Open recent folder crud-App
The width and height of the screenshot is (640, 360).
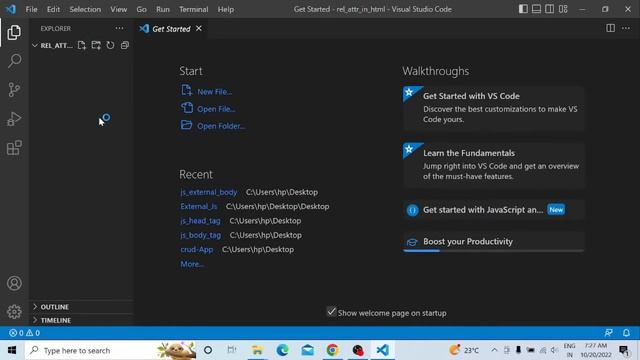tap(197, 249)
